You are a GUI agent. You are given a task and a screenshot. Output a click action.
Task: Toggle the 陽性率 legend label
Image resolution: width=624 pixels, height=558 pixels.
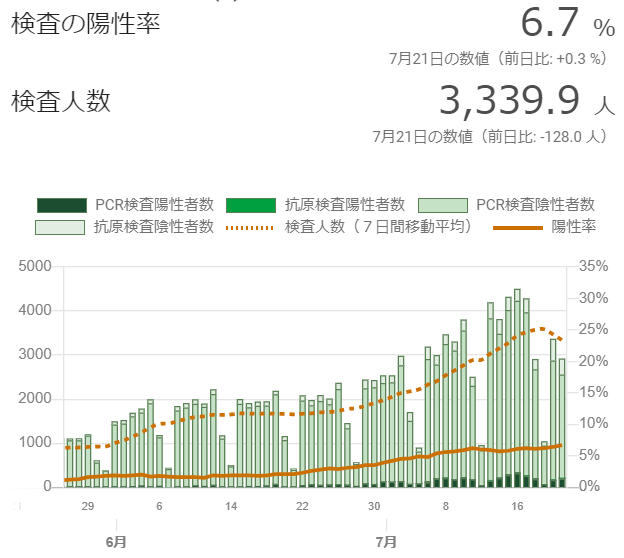pos(574,227)
